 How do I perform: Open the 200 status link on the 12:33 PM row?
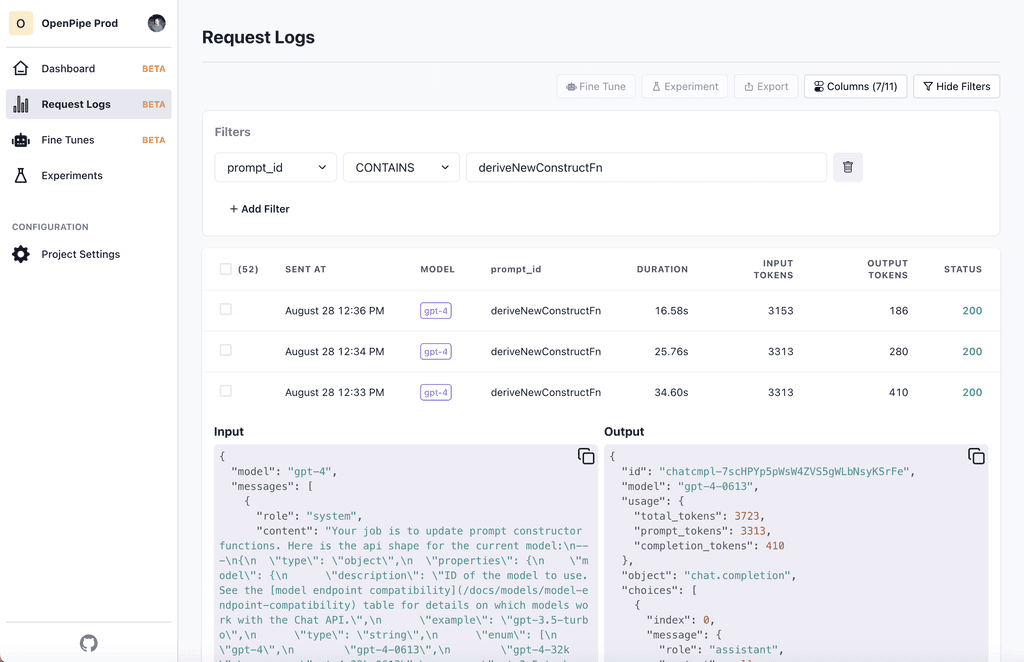(972, 392)
